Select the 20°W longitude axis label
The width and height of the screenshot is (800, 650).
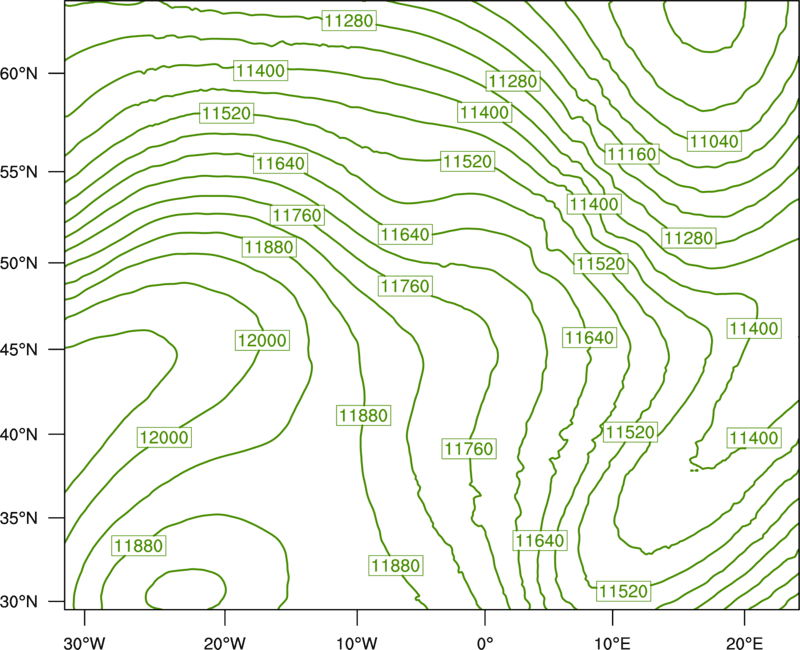pos(224,643)
